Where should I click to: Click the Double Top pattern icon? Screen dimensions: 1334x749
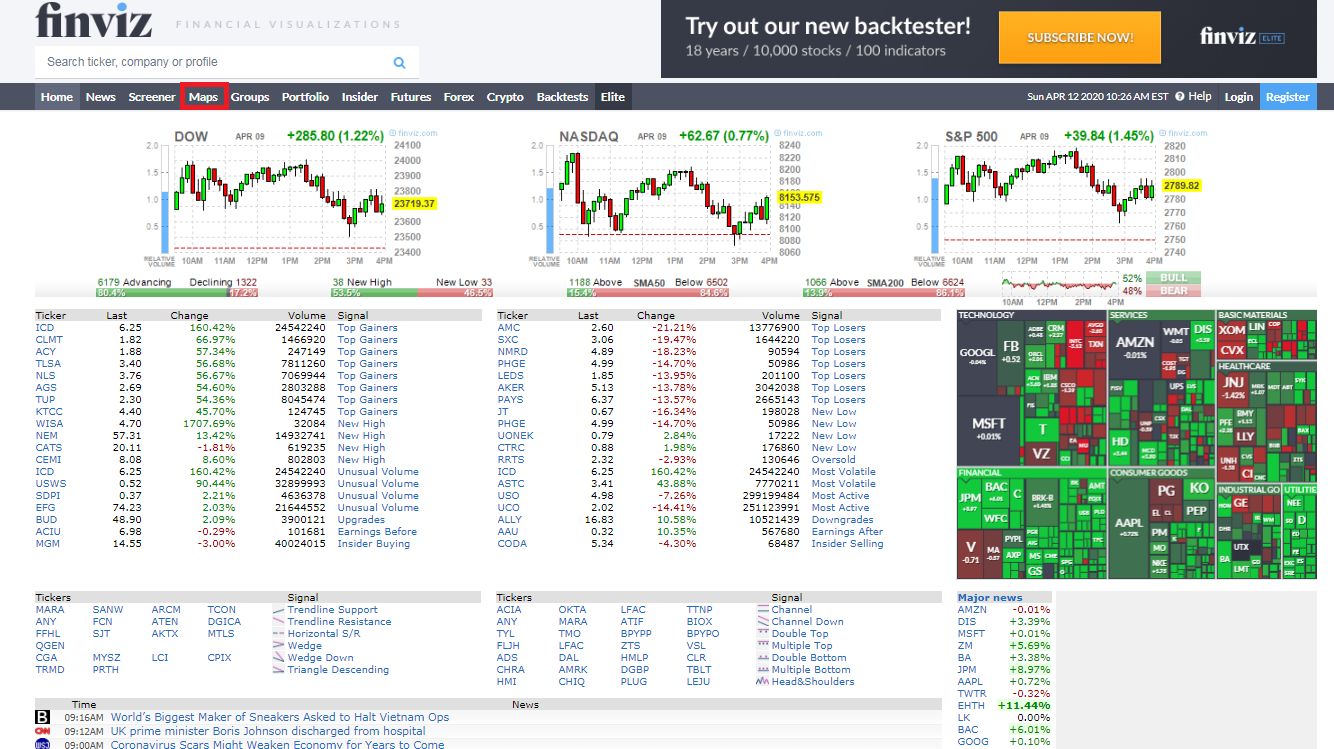click(x=763, y=634)
